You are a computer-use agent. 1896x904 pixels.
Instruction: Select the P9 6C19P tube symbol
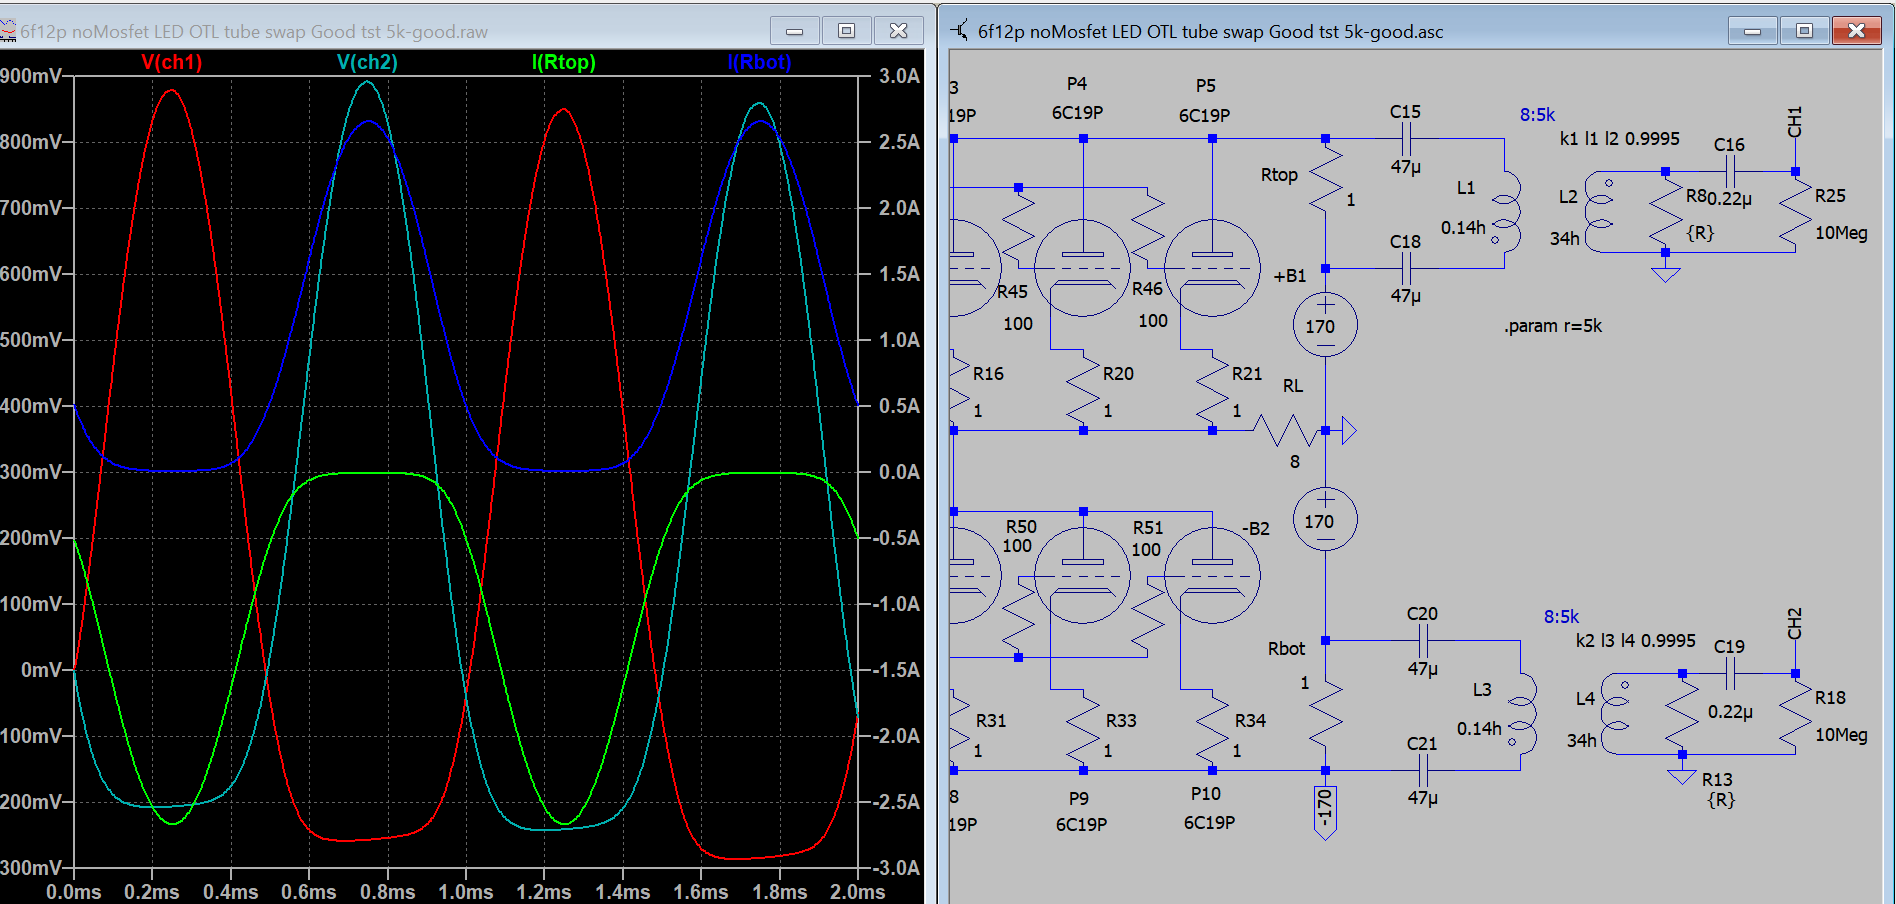pos(1083,575)
